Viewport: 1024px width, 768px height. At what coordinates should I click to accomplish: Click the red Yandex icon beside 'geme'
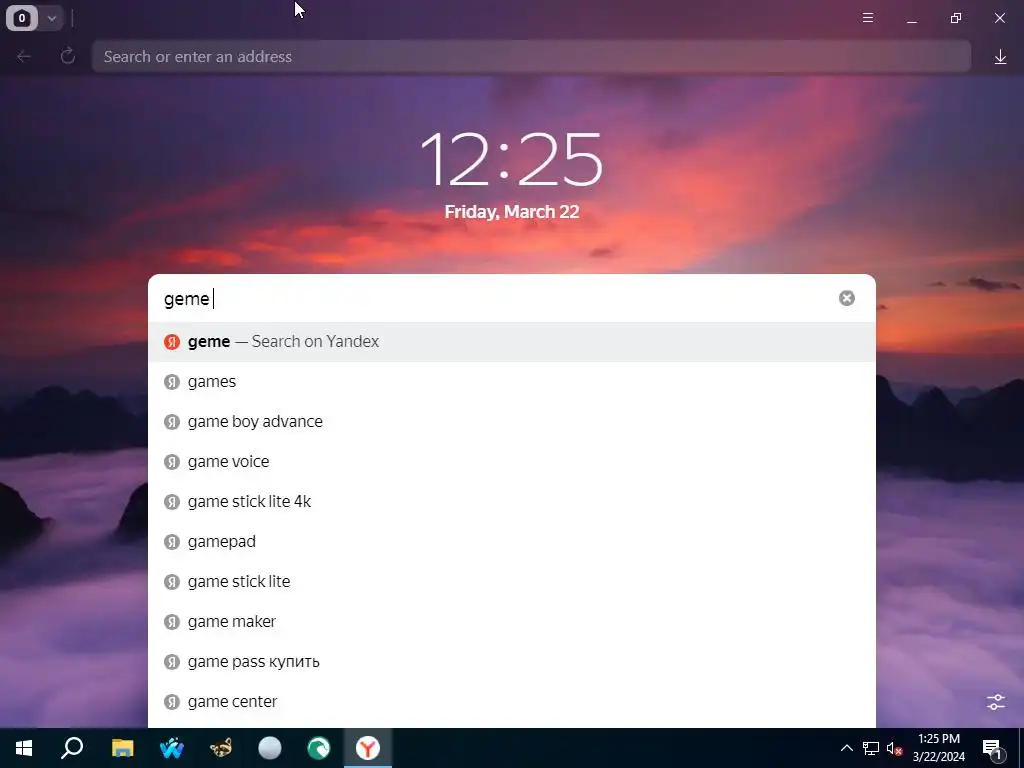(172, 342)
